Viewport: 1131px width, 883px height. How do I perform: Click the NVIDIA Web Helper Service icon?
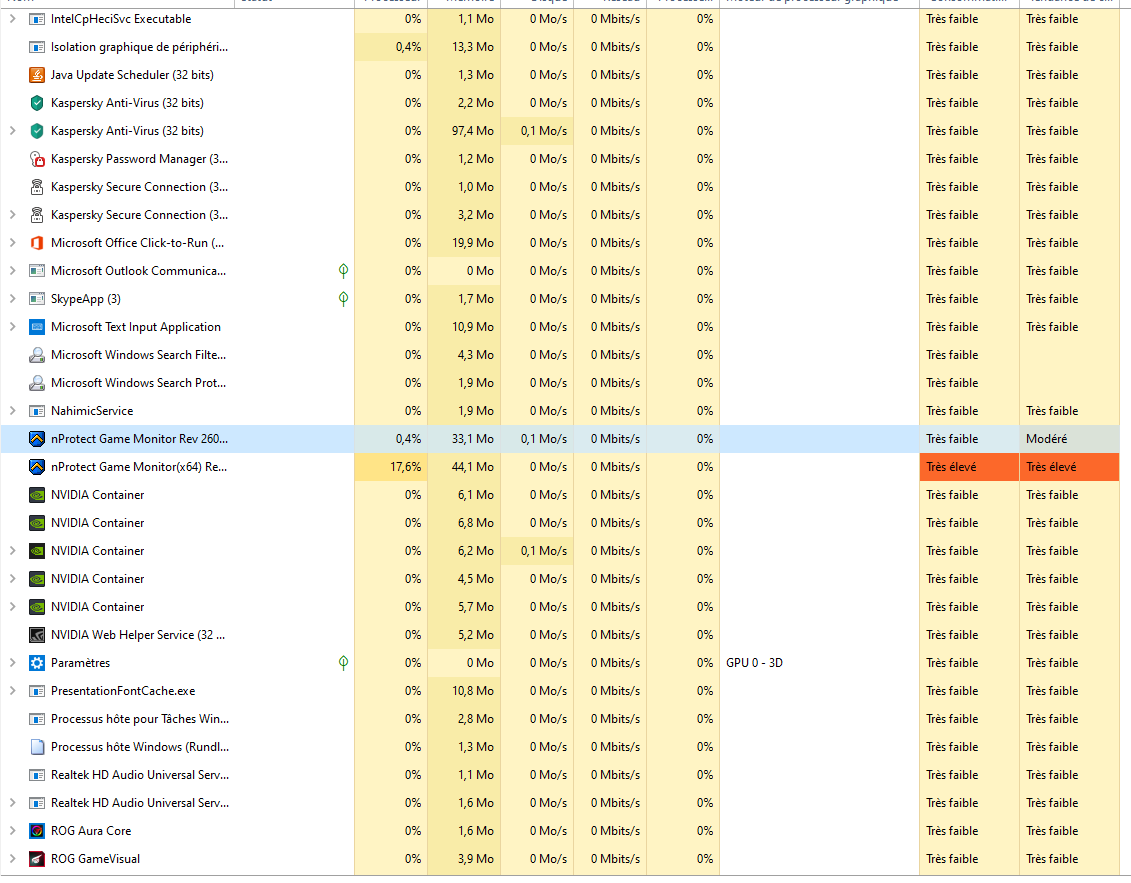(x=37, y=635)
